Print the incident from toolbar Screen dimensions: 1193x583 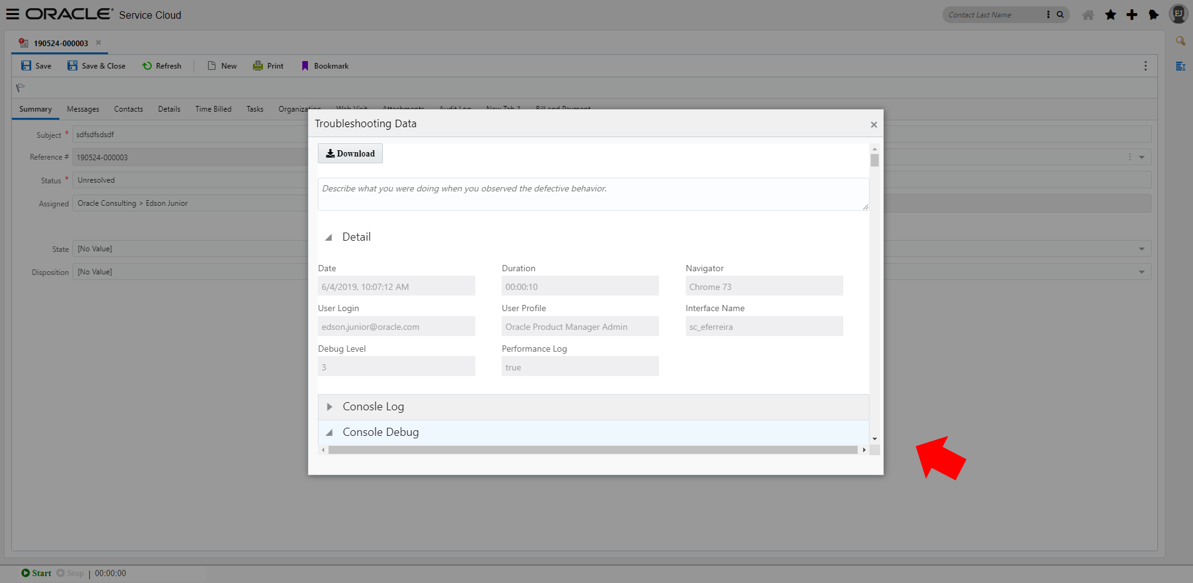268,66
